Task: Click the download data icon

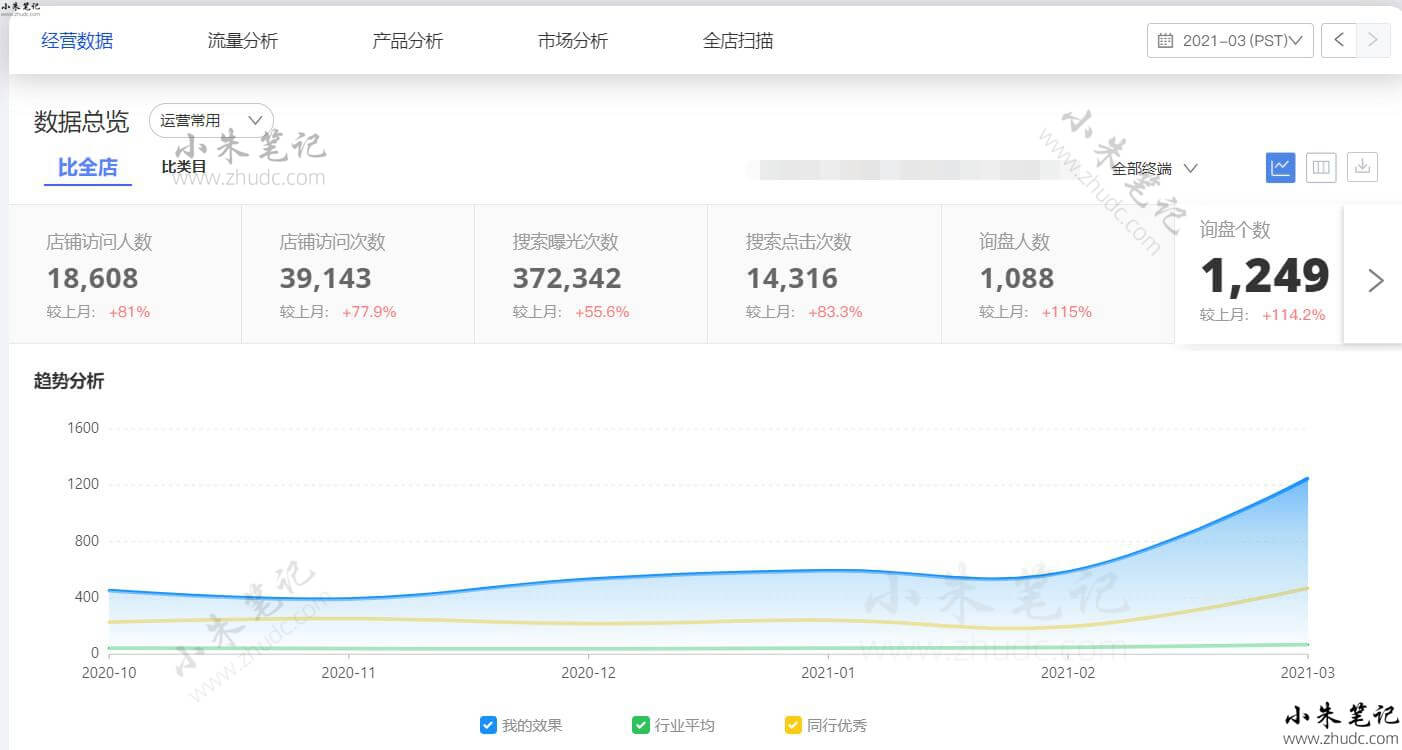Action: 1362,168
